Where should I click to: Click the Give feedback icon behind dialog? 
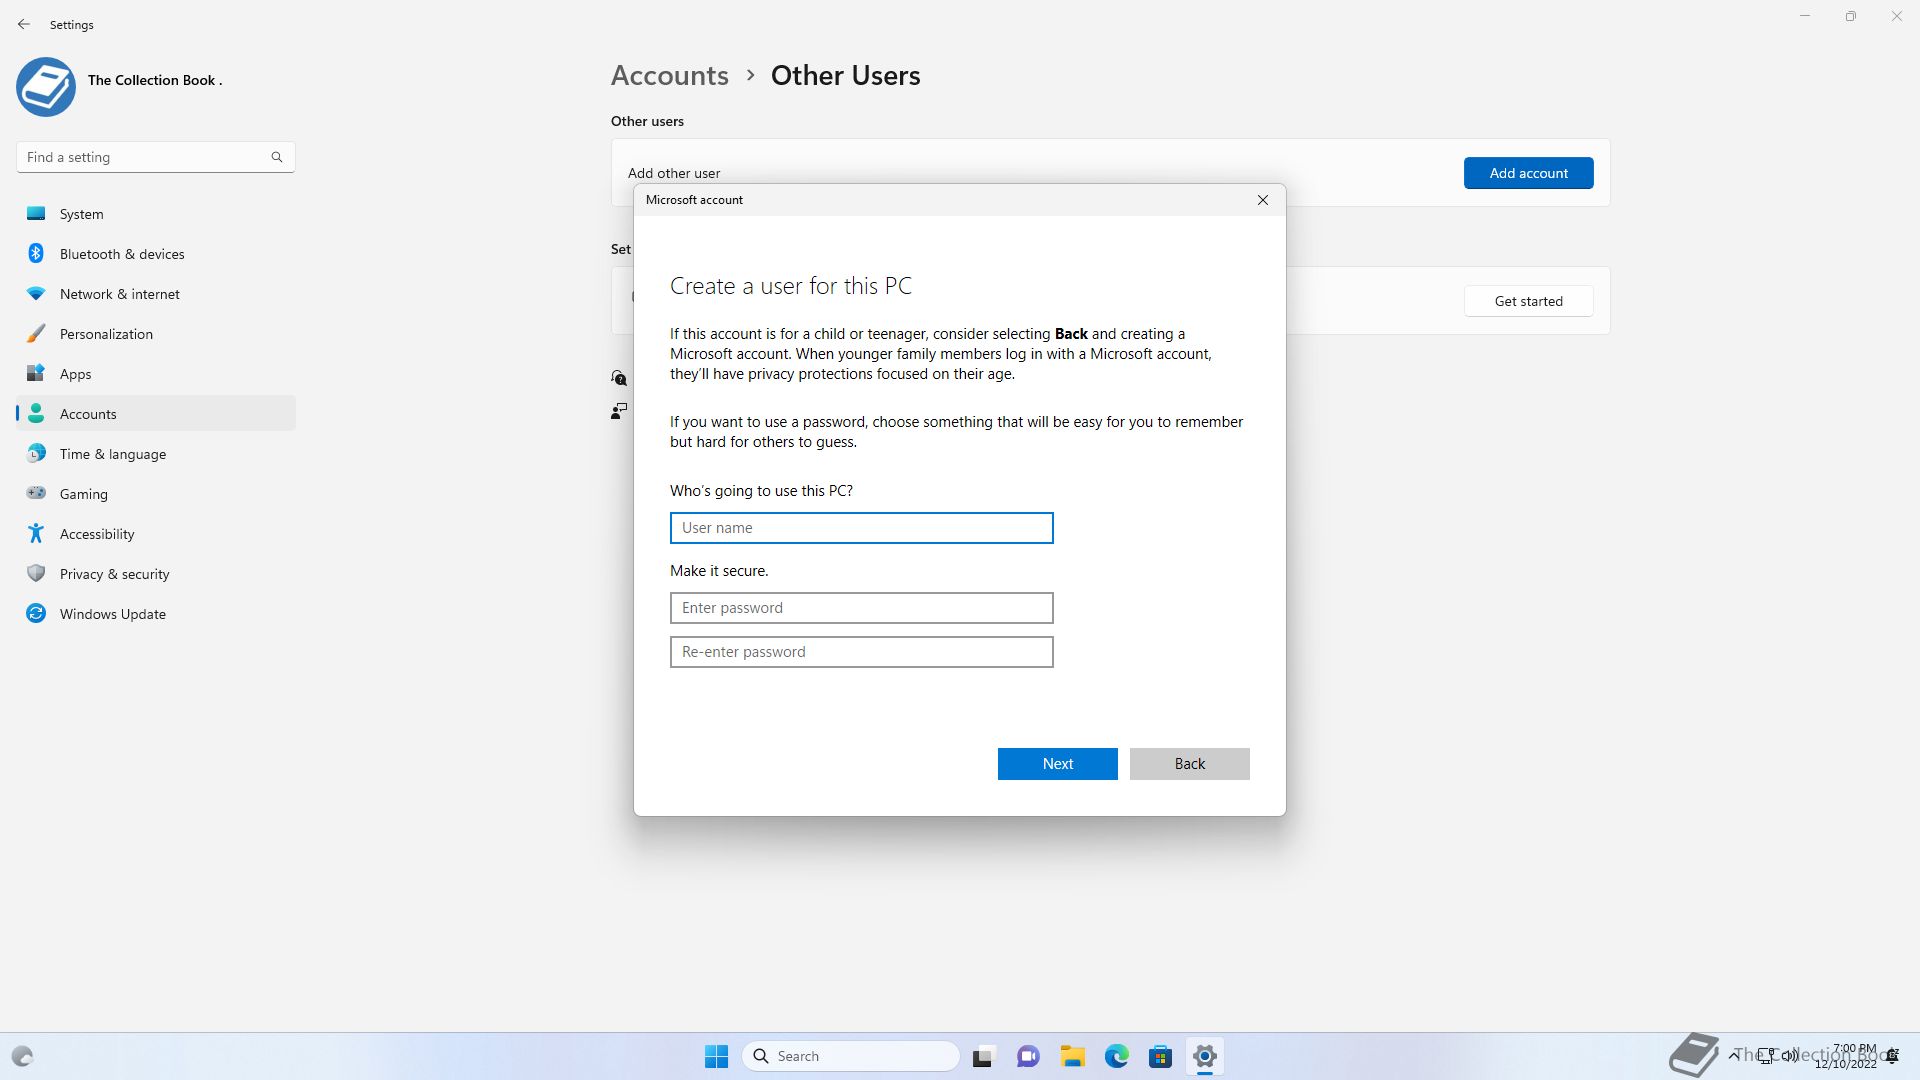tap(619, 411)
